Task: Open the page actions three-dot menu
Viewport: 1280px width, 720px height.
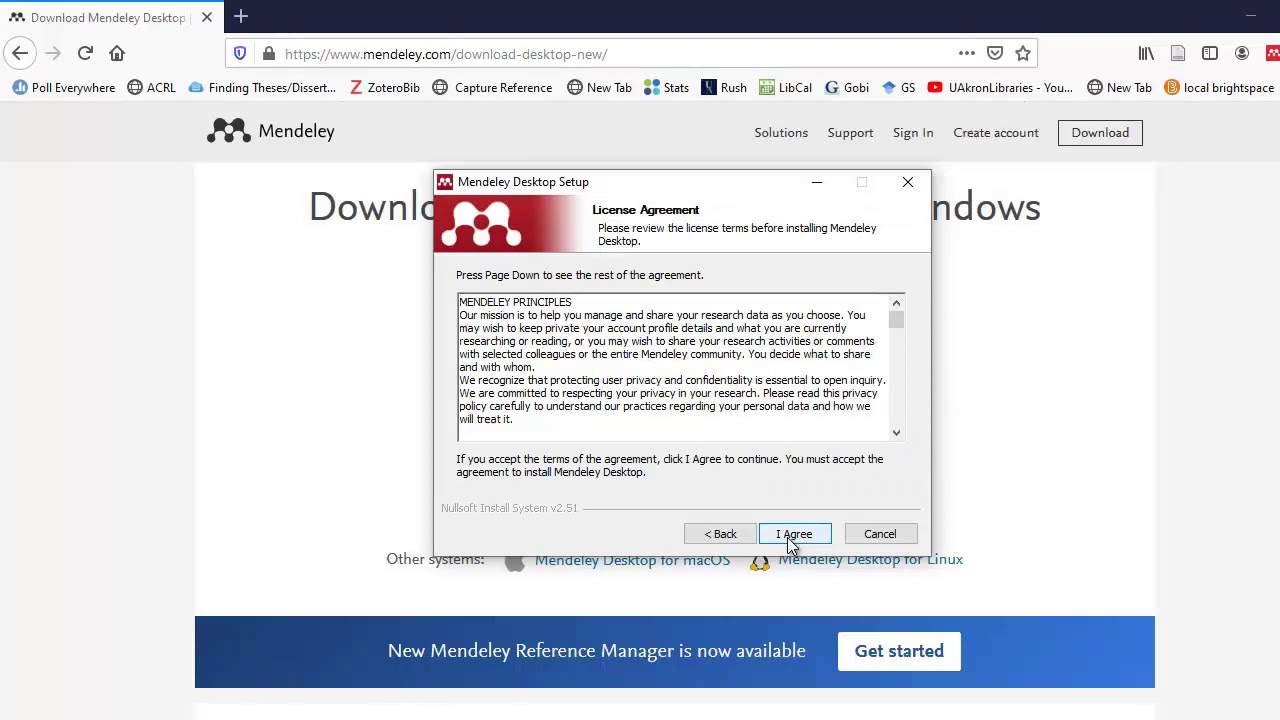Action: point(966,54)
